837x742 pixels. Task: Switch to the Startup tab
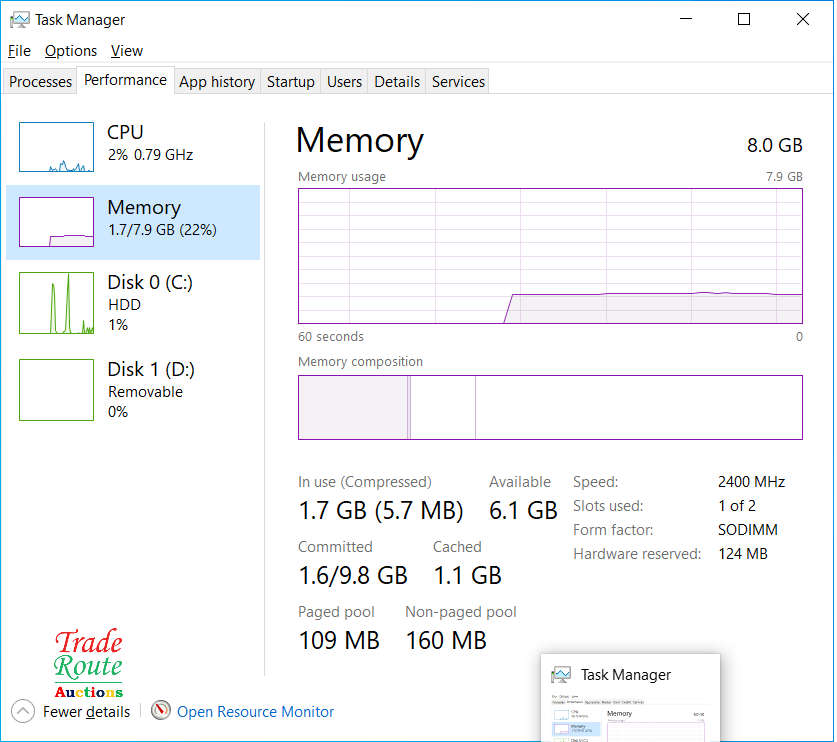point(291,82)
